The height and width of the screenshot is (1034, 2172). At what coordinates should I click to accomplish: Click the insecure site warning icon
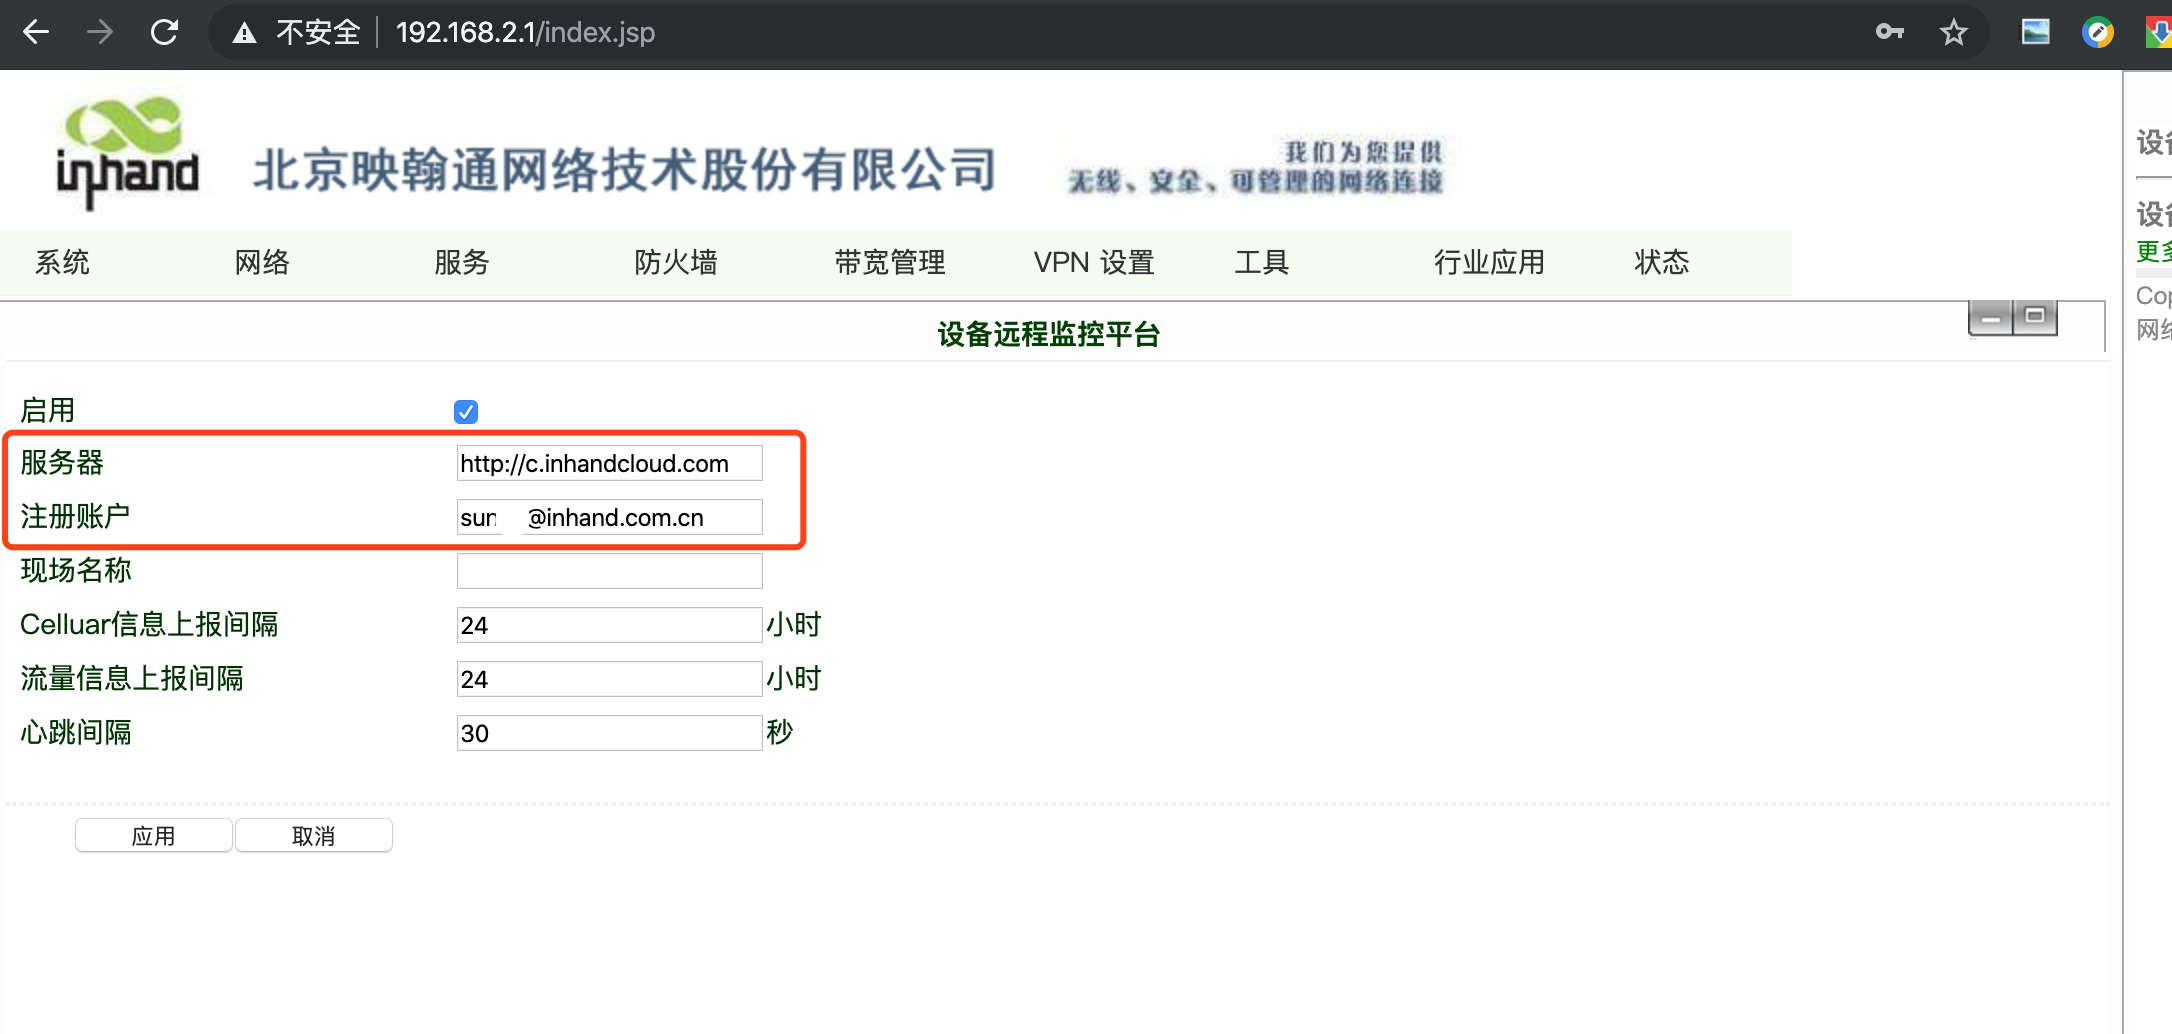click(x=245, y=33)
